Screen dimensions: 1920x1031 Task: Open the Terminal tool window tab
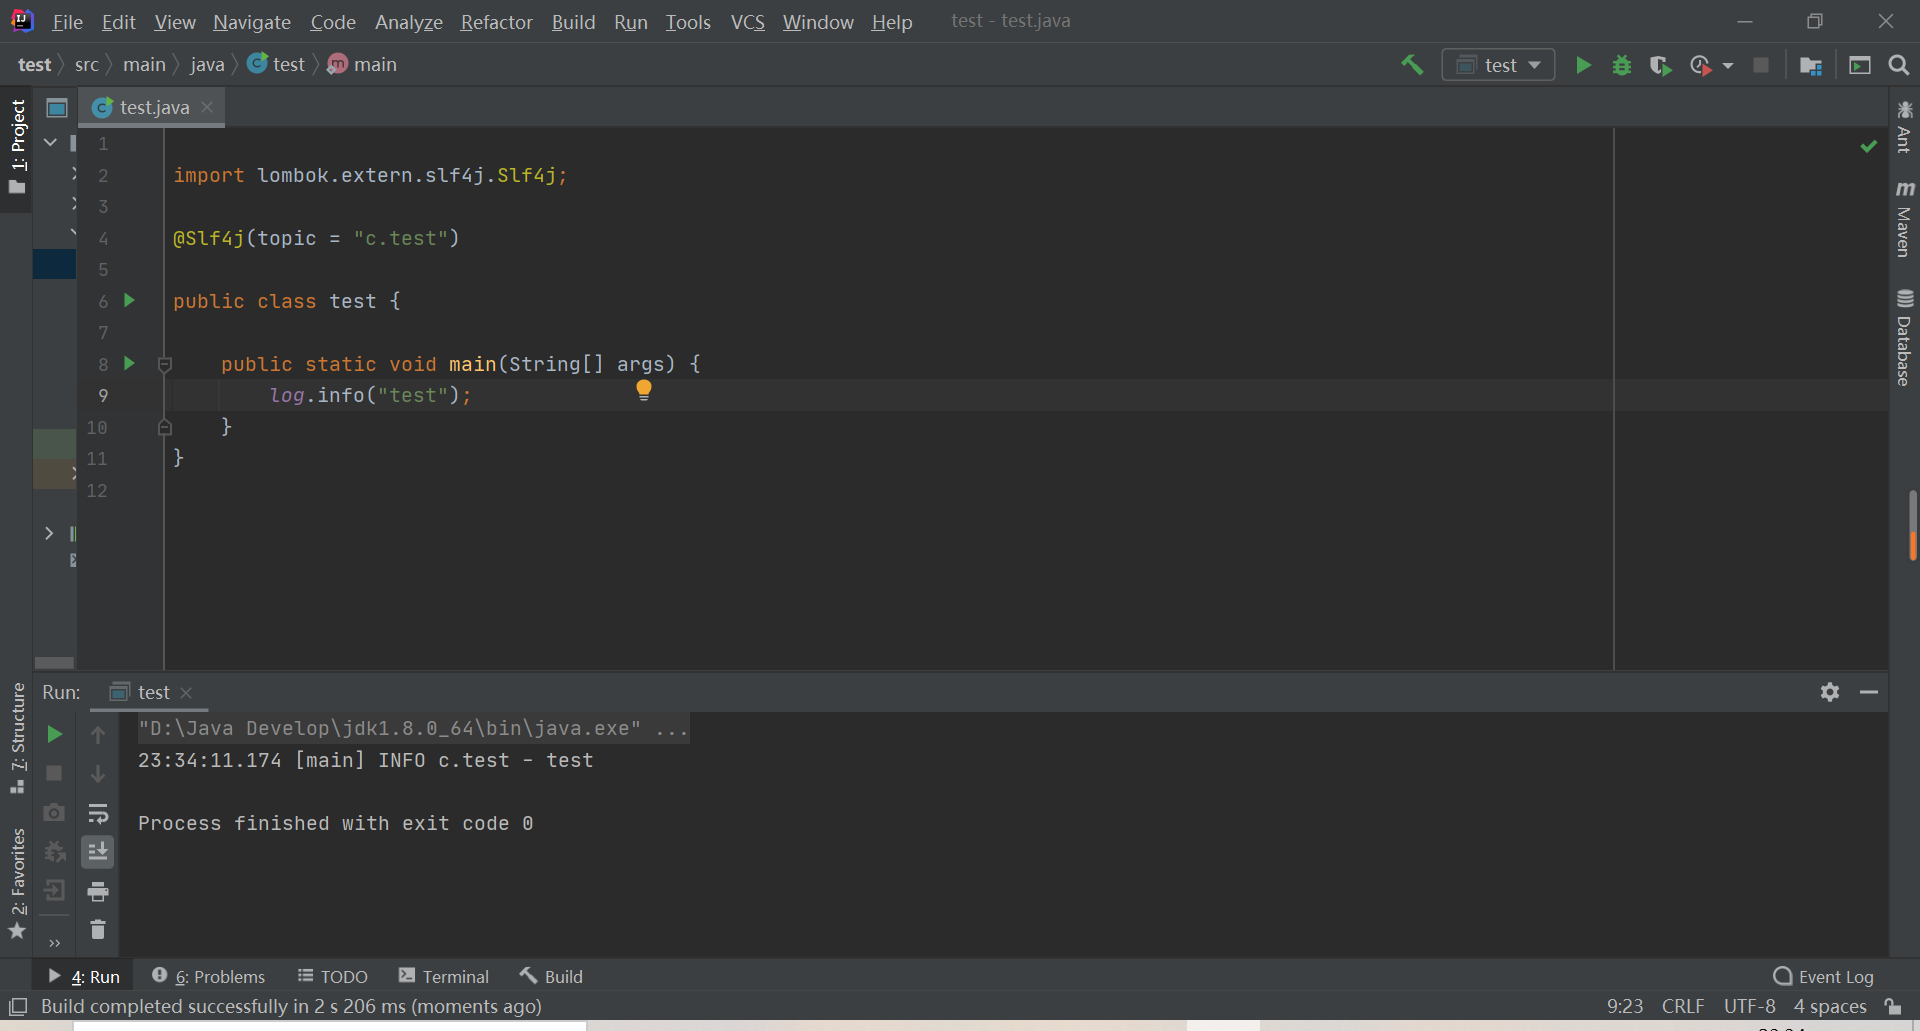point(444,976)
